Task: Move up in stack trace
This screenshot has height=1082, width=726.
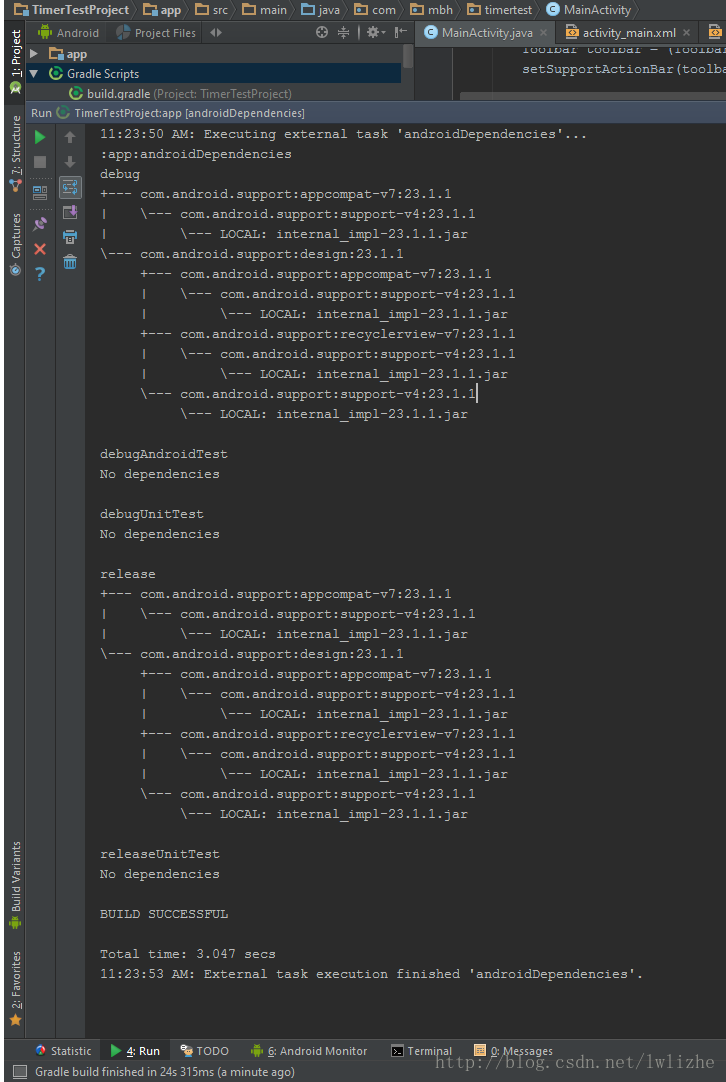Action: pos(70,137)
